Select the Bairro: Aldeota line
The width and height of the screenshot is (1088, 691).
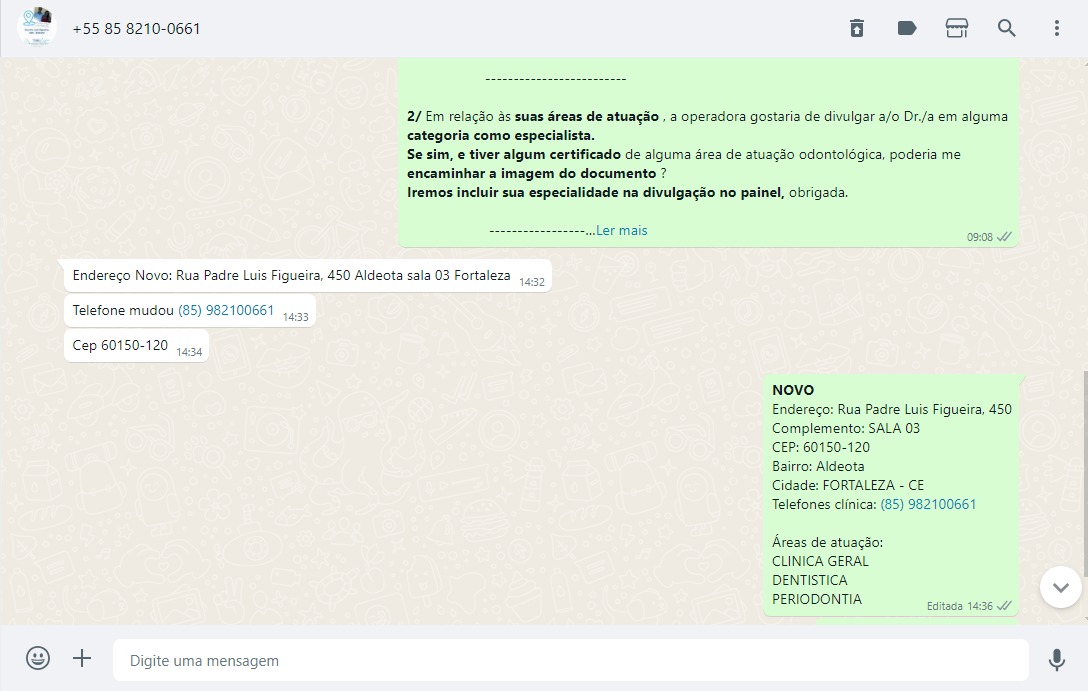[x=818, y=466]
